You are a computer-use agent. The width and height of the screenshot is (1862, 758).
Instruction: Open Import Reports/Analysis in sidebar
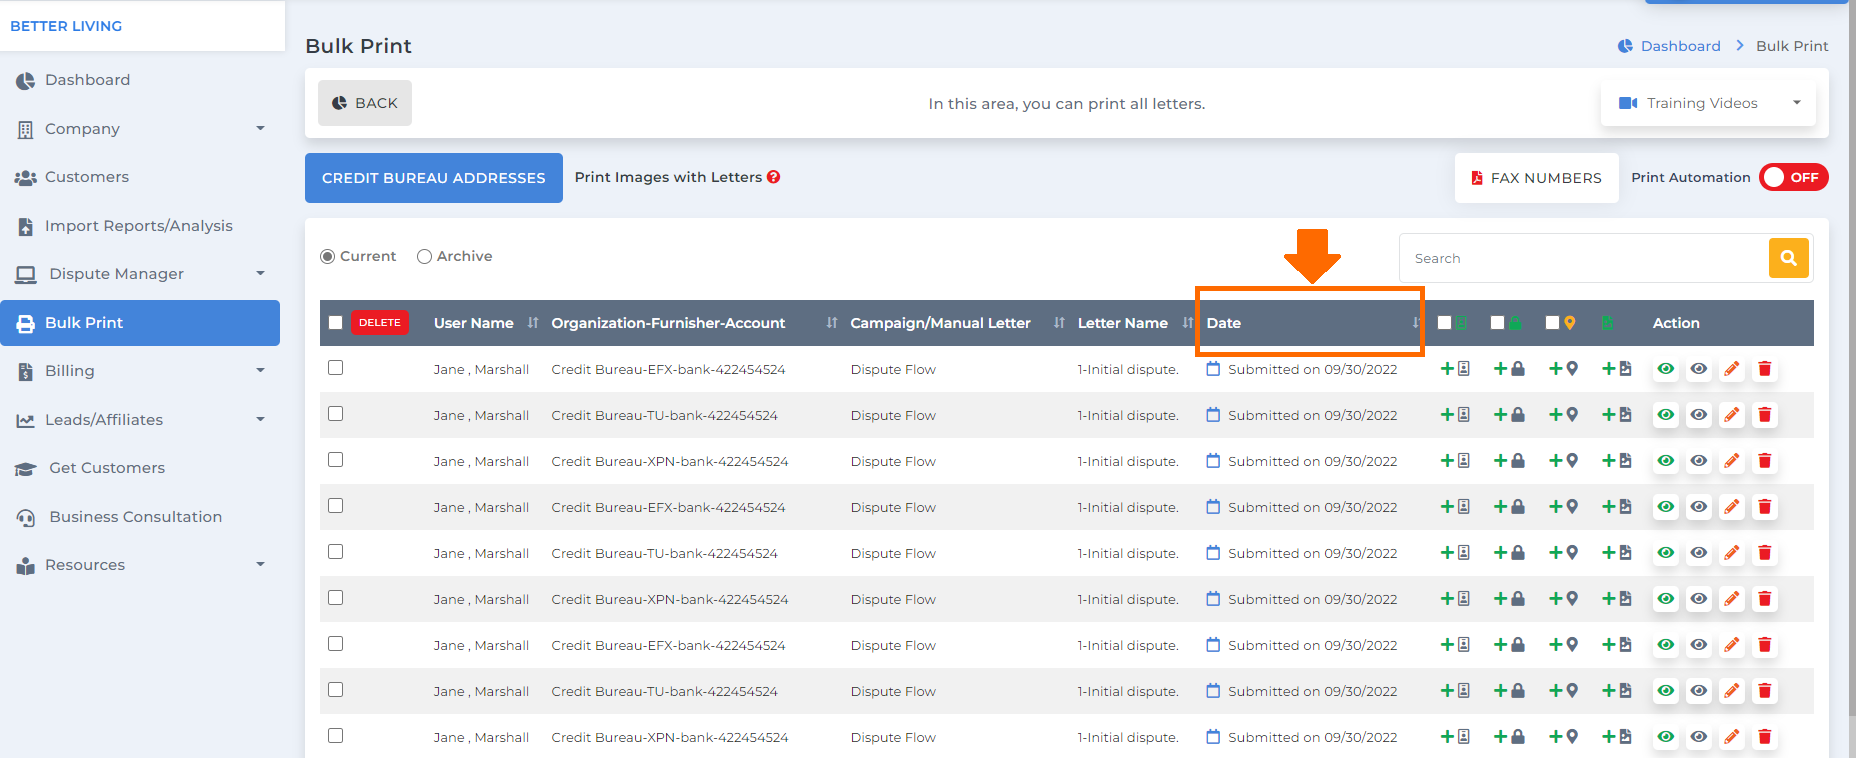140,226
